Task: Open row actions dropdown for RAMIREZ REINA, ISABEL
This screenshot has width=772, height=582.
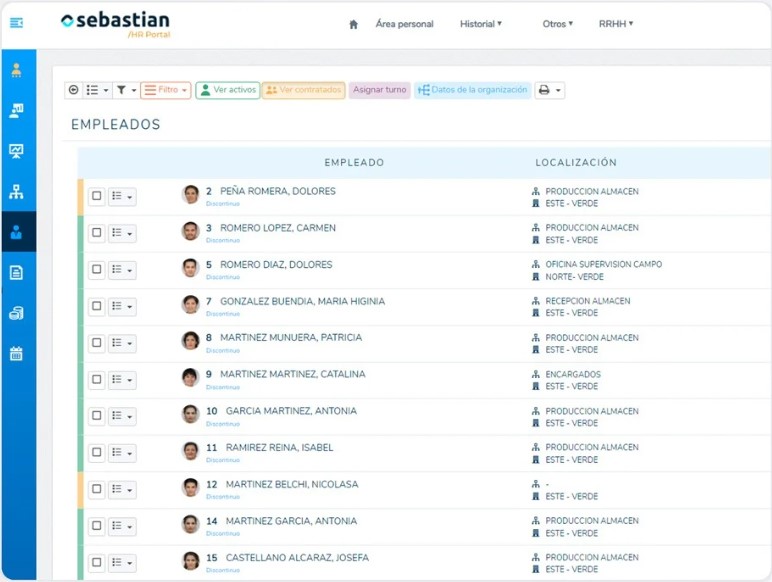Action: tap(122, 452)
